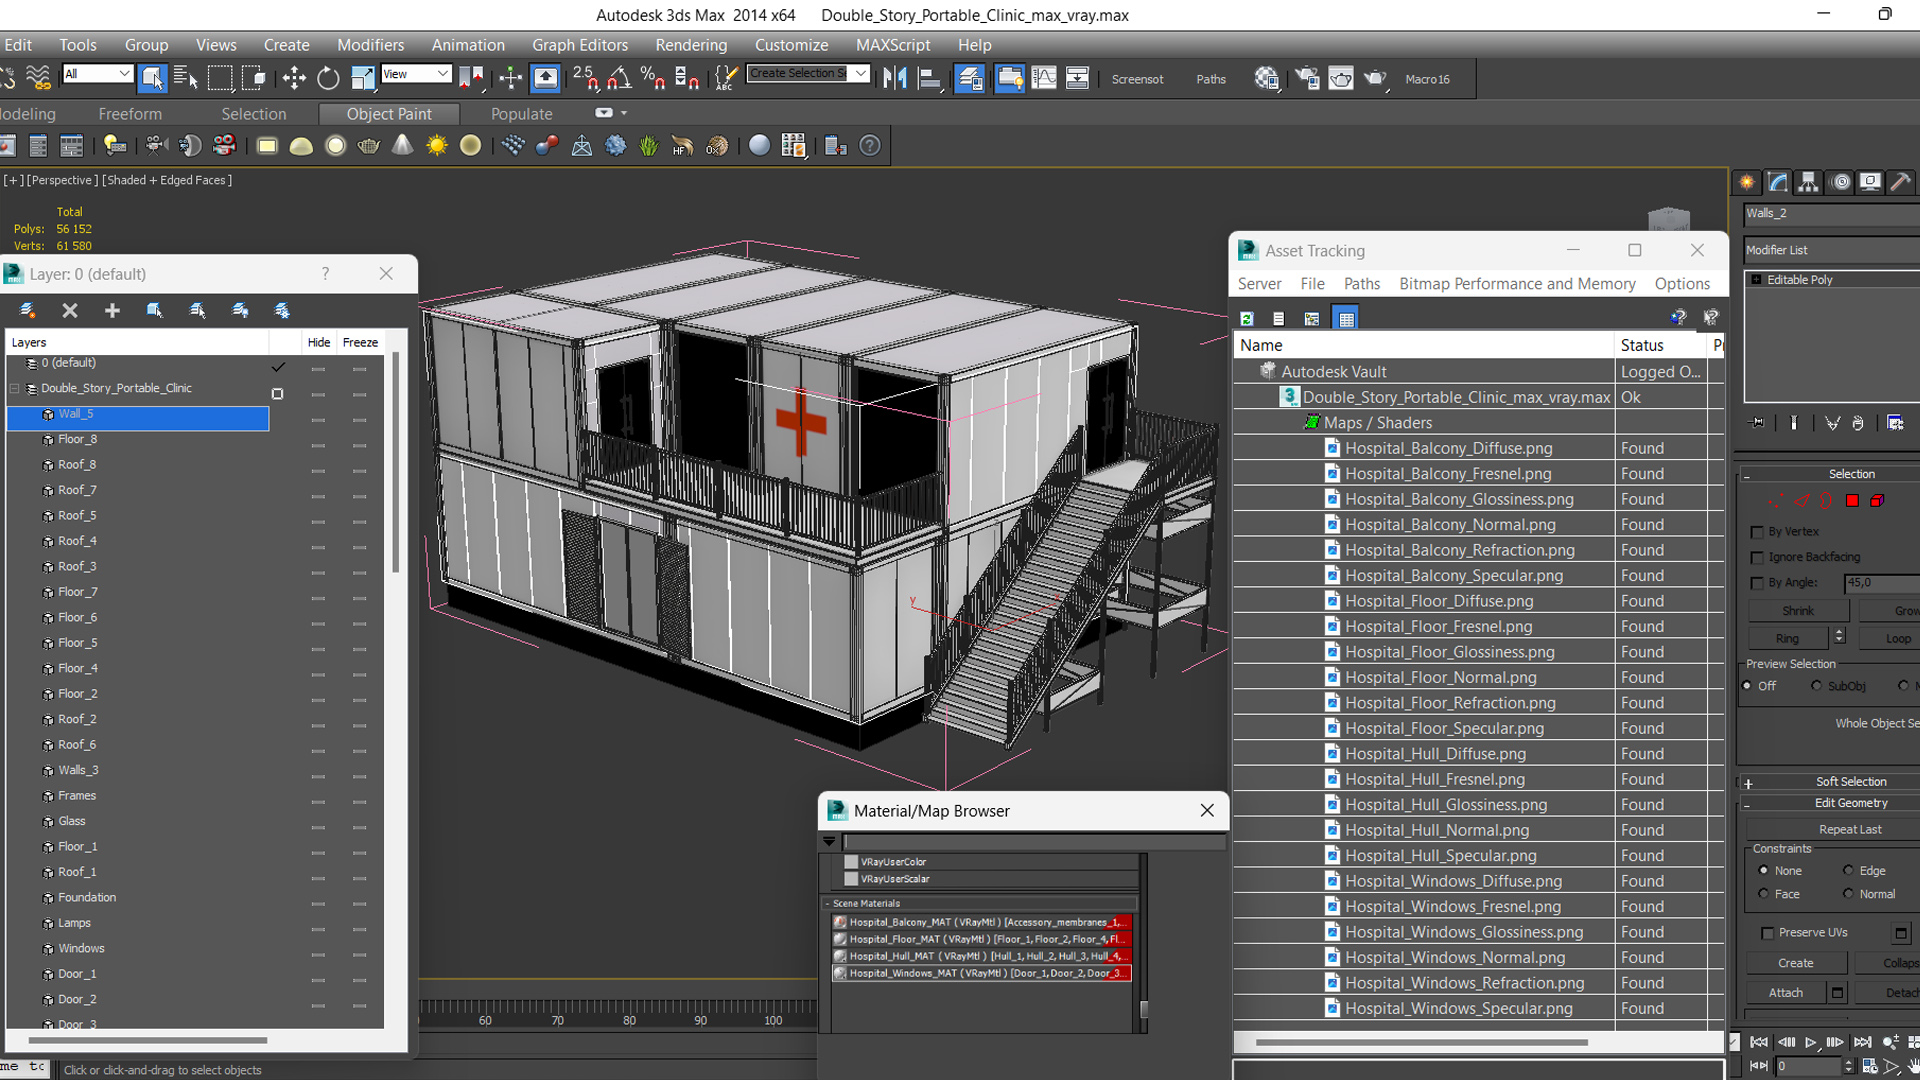1920x1080 pixels.
Task: Choose the Select and Move tool
Action: (294, 78)
